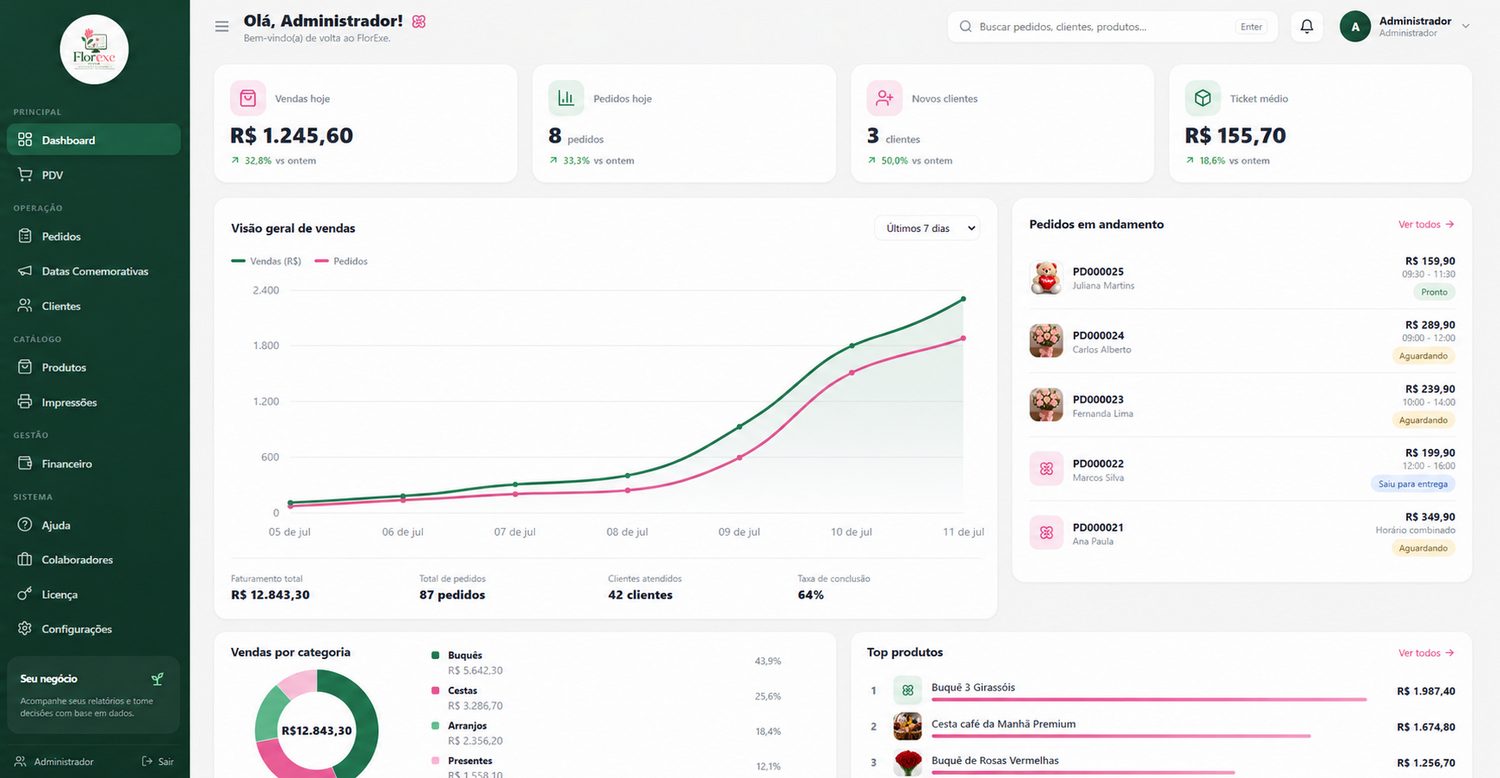The height and width of the screenshot is (778, 1500).
Task: Click the Cestas pink color swatch
Action: [x=435, y=691]
